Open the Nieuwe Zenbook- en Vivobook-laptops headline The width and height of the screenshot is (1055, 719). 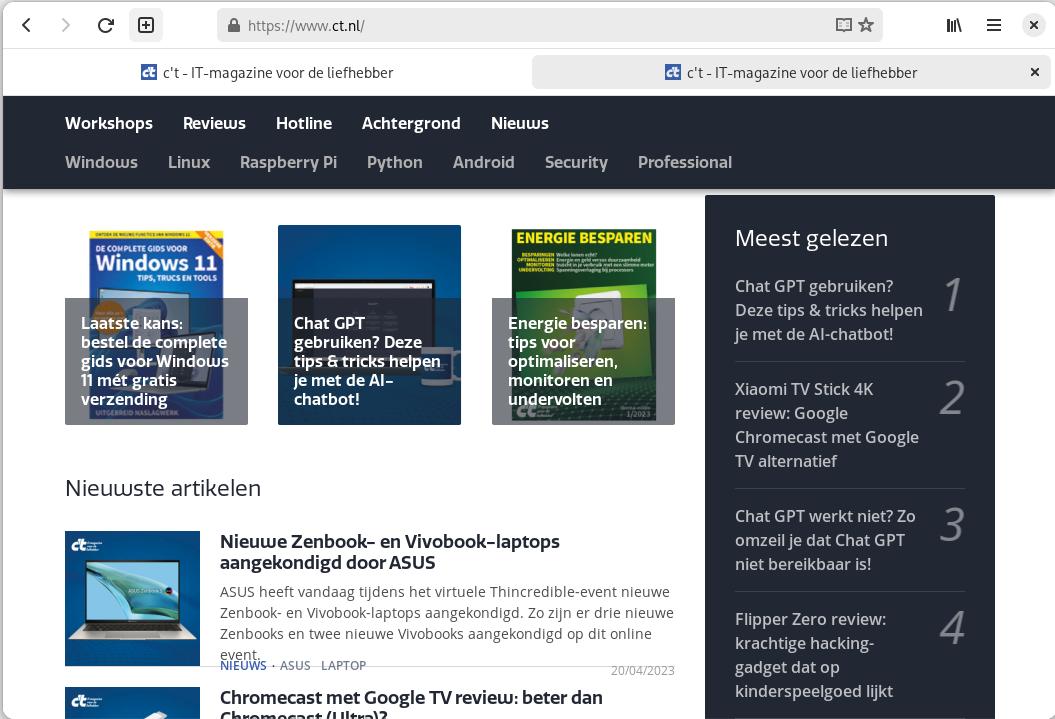click(390, 552)
